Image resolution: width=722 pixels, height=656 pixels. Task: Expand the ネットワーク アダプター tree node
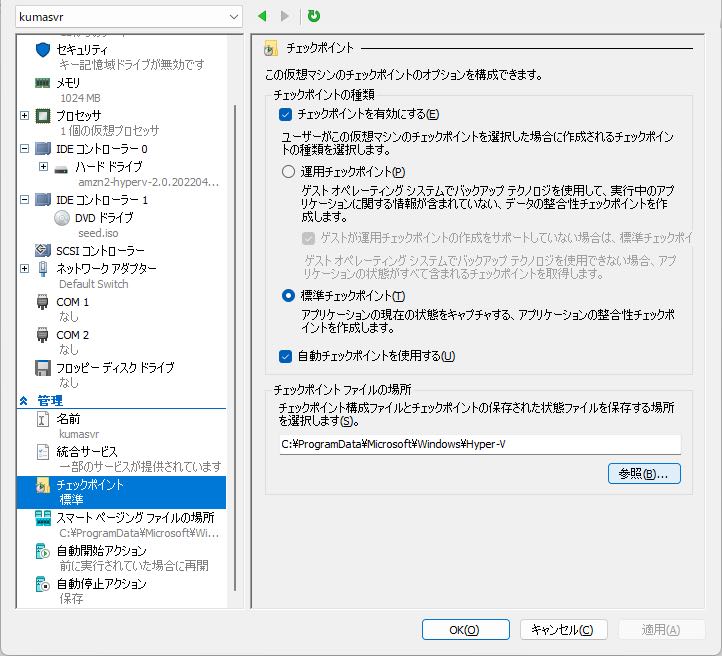[x=25, y=268]
